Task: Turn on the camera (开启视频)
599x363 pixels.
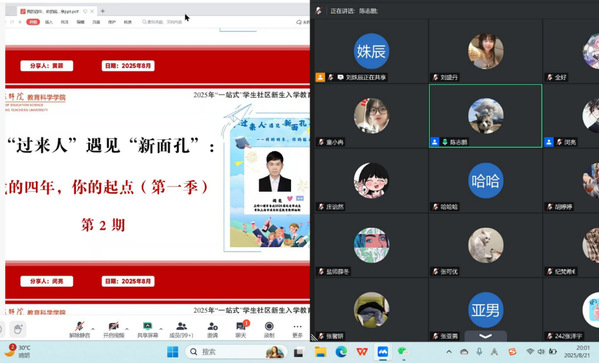Action: pos(113,329)
